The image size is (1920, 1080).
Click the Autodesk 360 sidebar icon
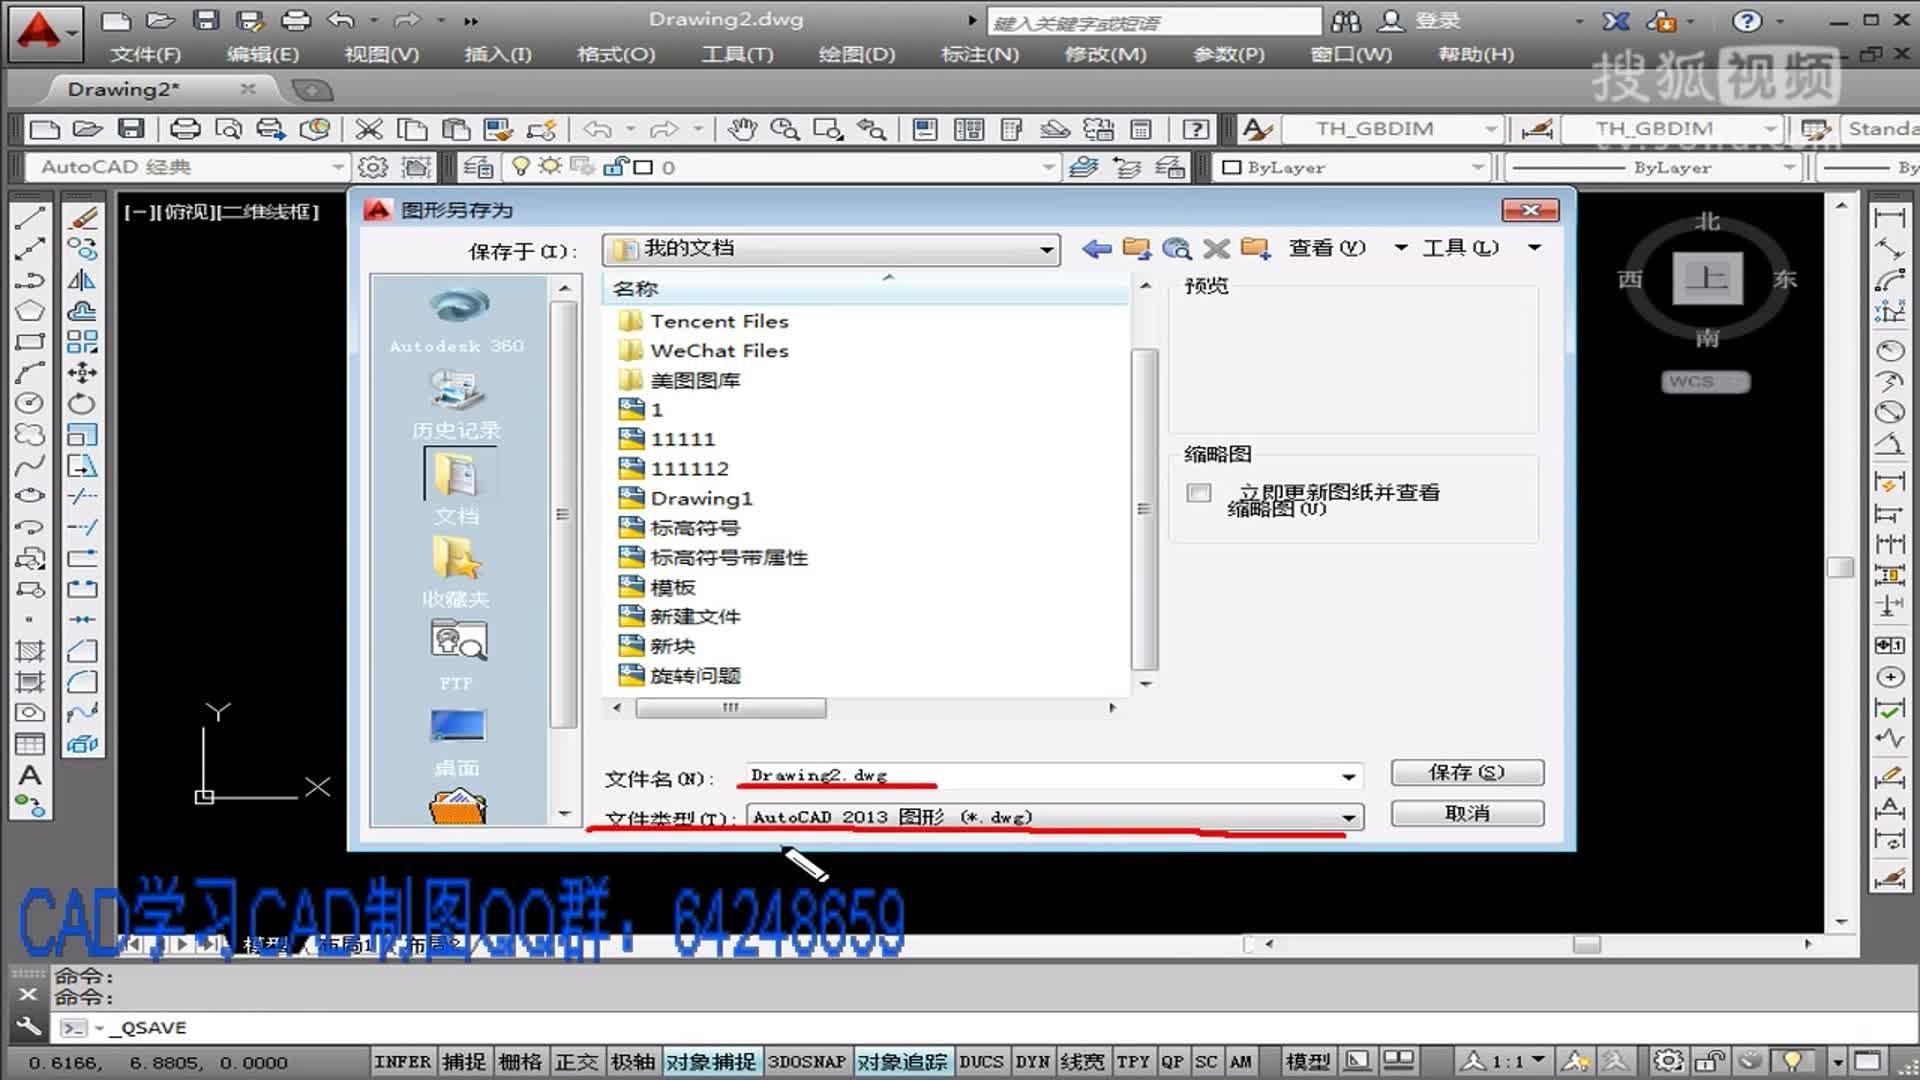pos(458,308)
